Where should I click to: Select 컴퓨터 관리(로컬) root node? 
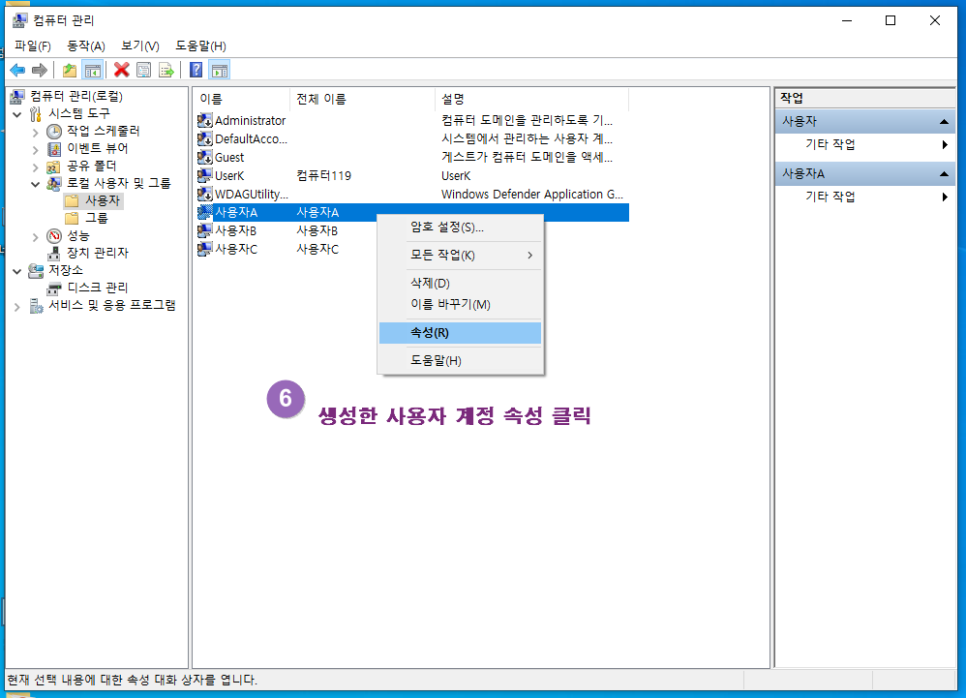point(76,96)
